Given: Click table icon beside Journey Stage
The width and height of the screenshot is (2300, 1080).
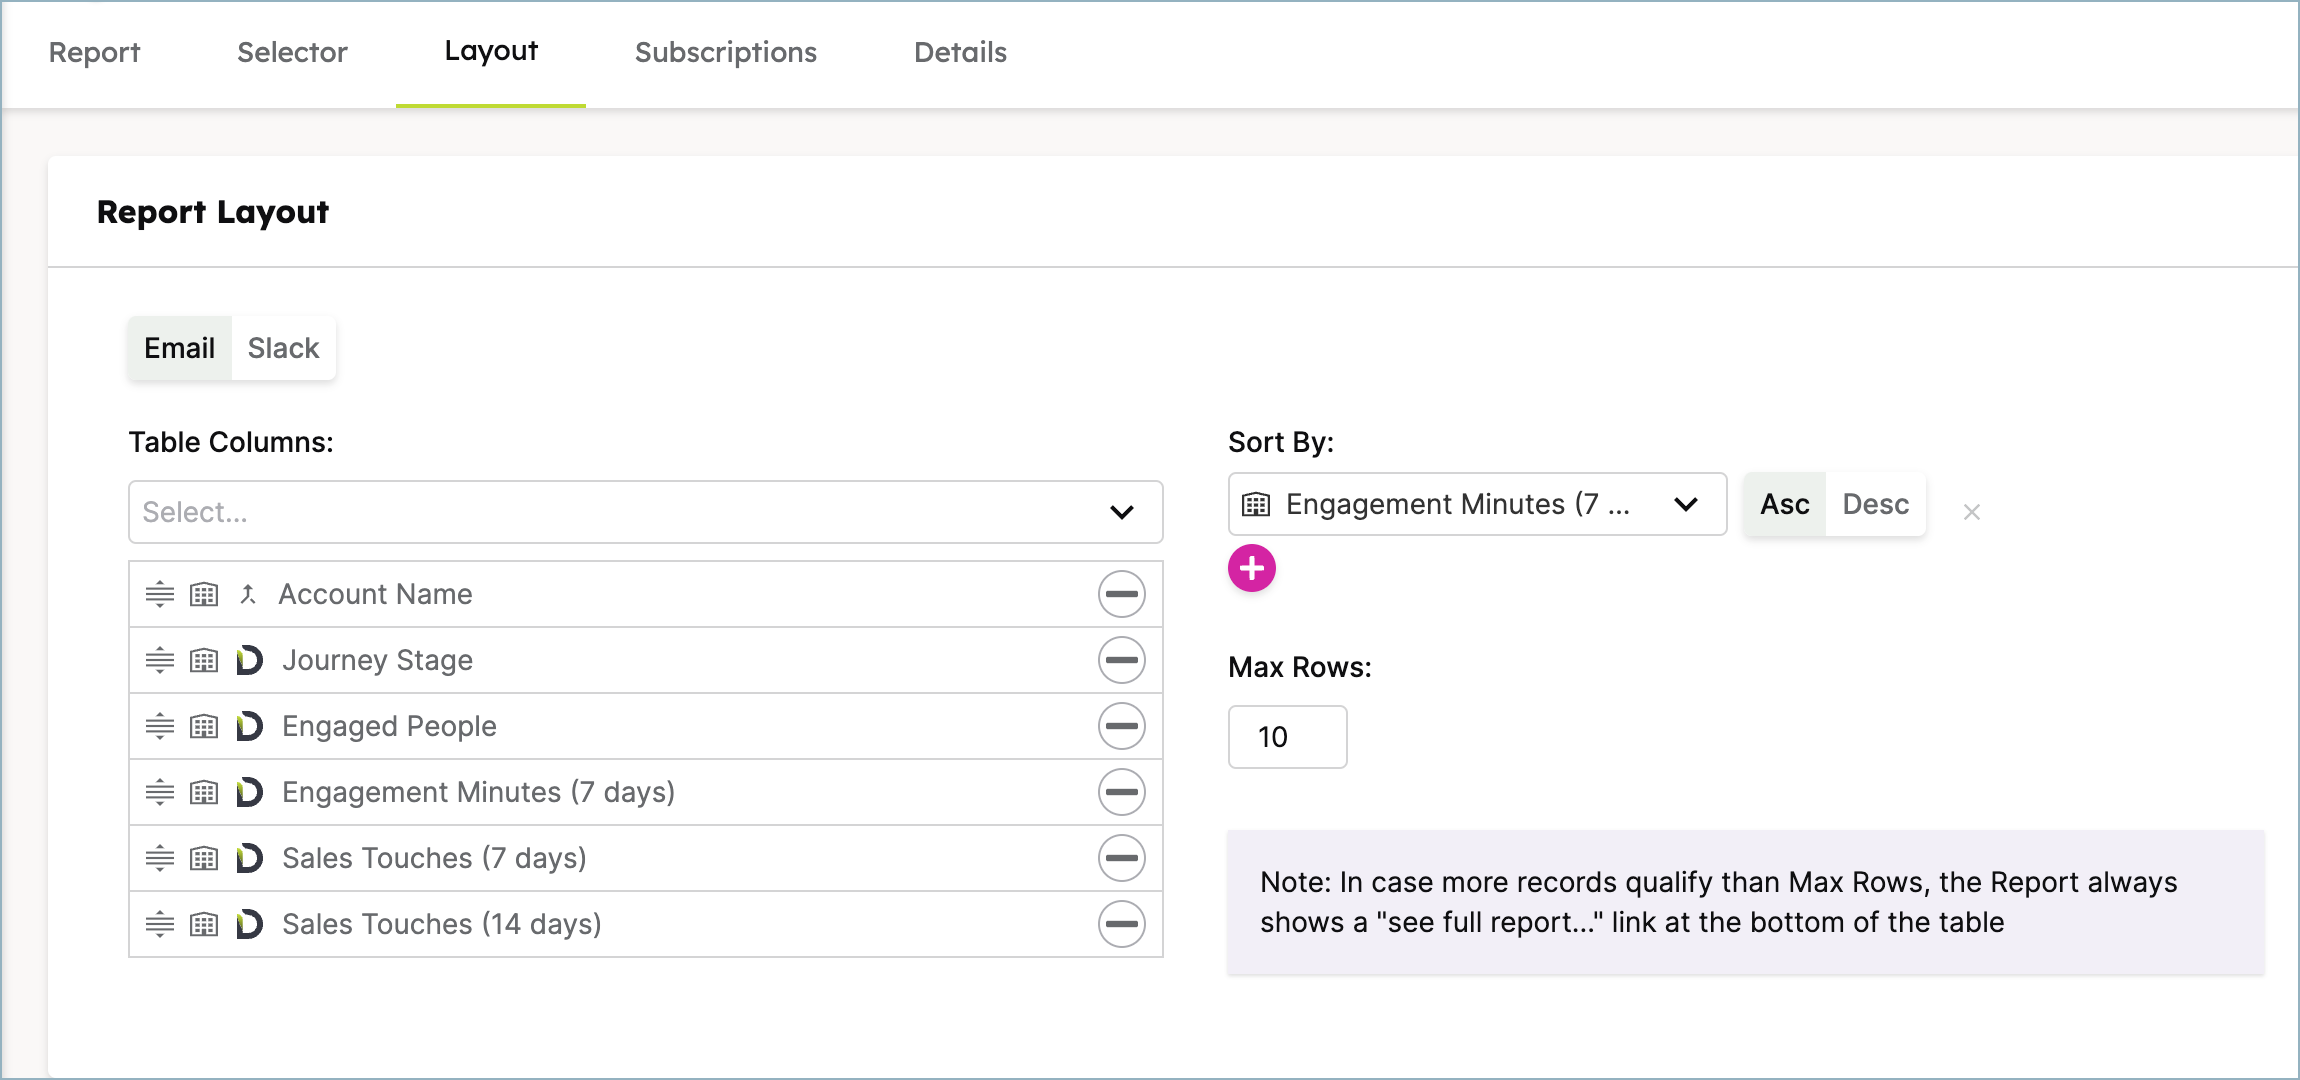Looking at the screenshot, I should [204, 660].
